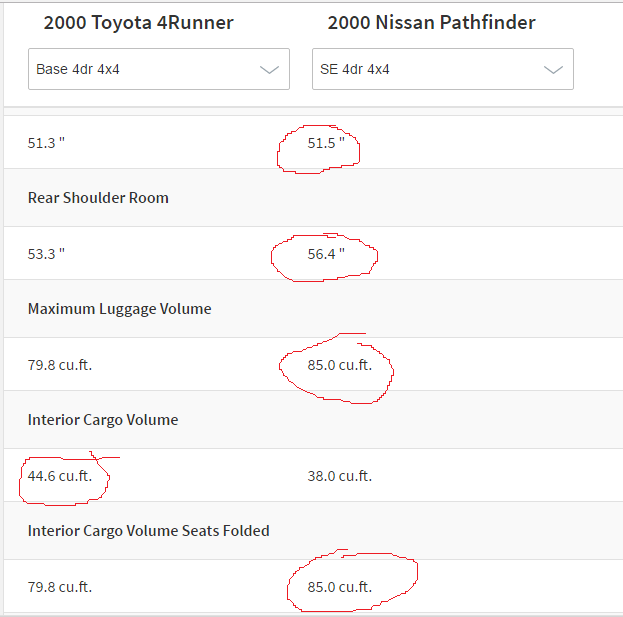Select the 85.0 cu.ft. value under Seats Folded
Screen dimensions: 623x617
[x=340, y=587]
